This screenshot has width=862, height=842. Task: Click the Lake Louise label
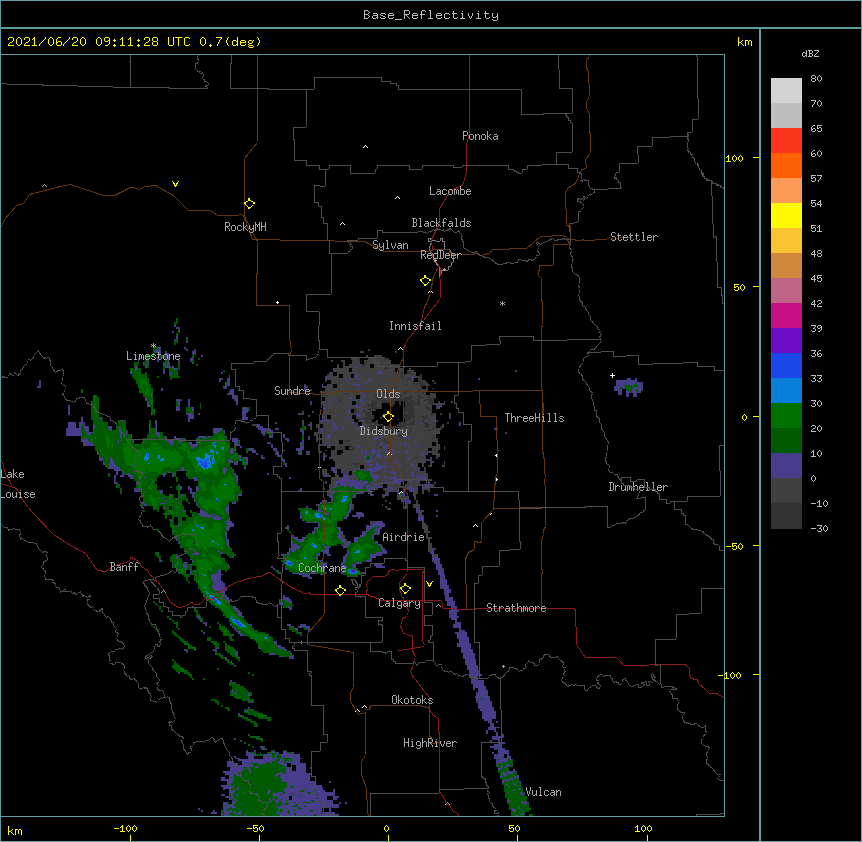click(18, 484)
